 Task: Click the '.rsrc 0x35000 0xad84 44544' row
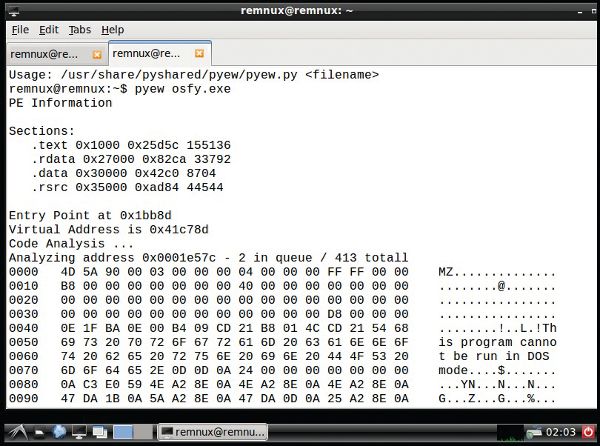(x=127, y=187)
